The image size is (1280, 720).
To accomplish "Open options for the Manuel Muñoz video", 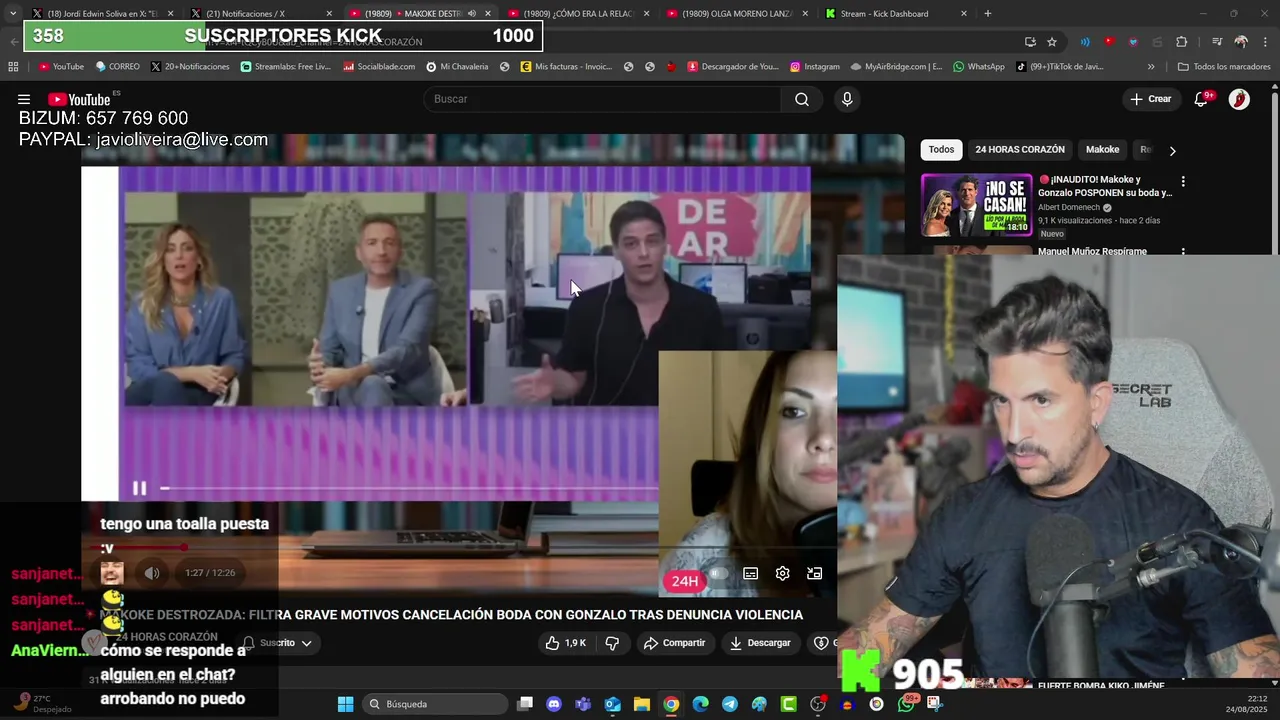I will click(x=1183, y=253).
